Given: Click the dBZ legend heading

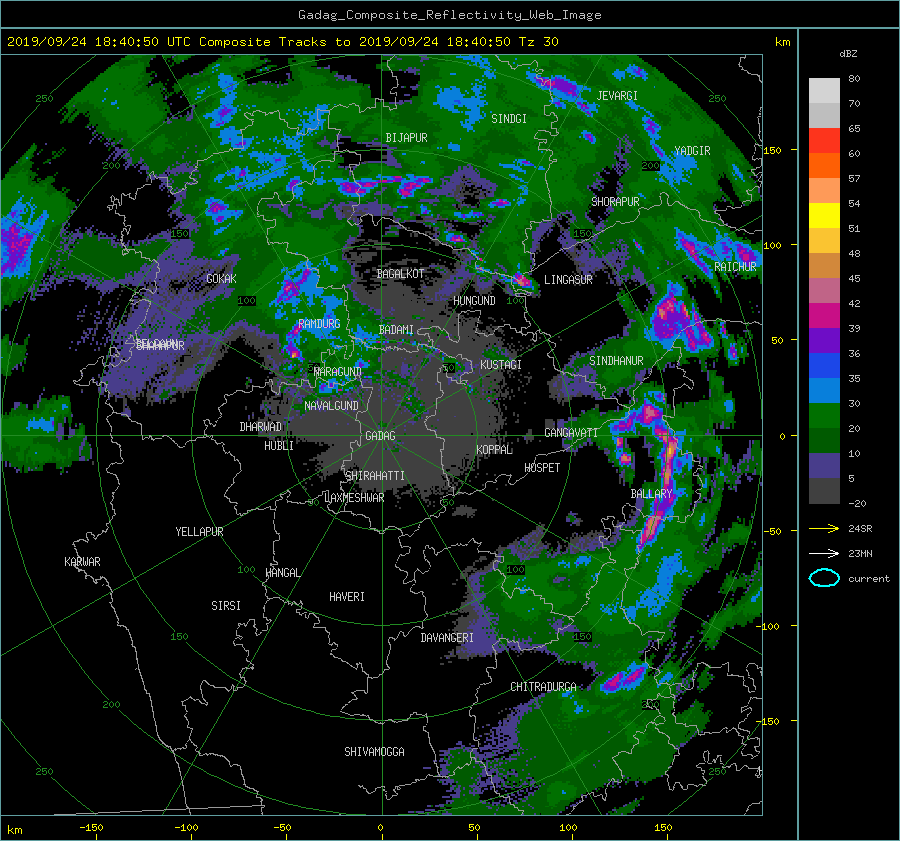Looking at the screenshot, I should [x=848, y=54].
